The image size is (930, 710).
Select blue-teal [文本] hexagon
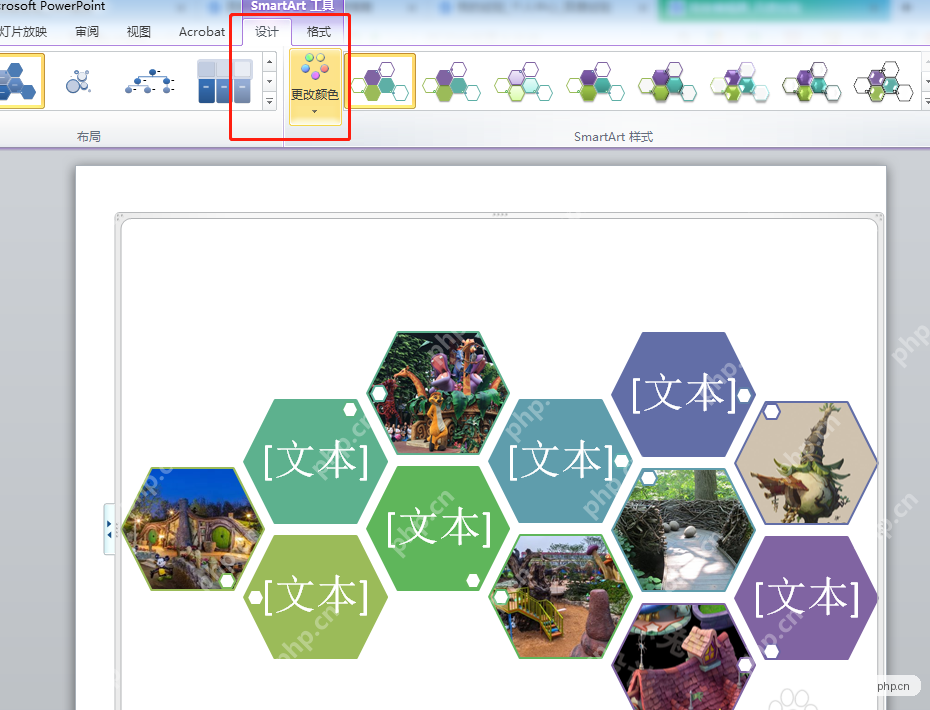tap(560, 461)
